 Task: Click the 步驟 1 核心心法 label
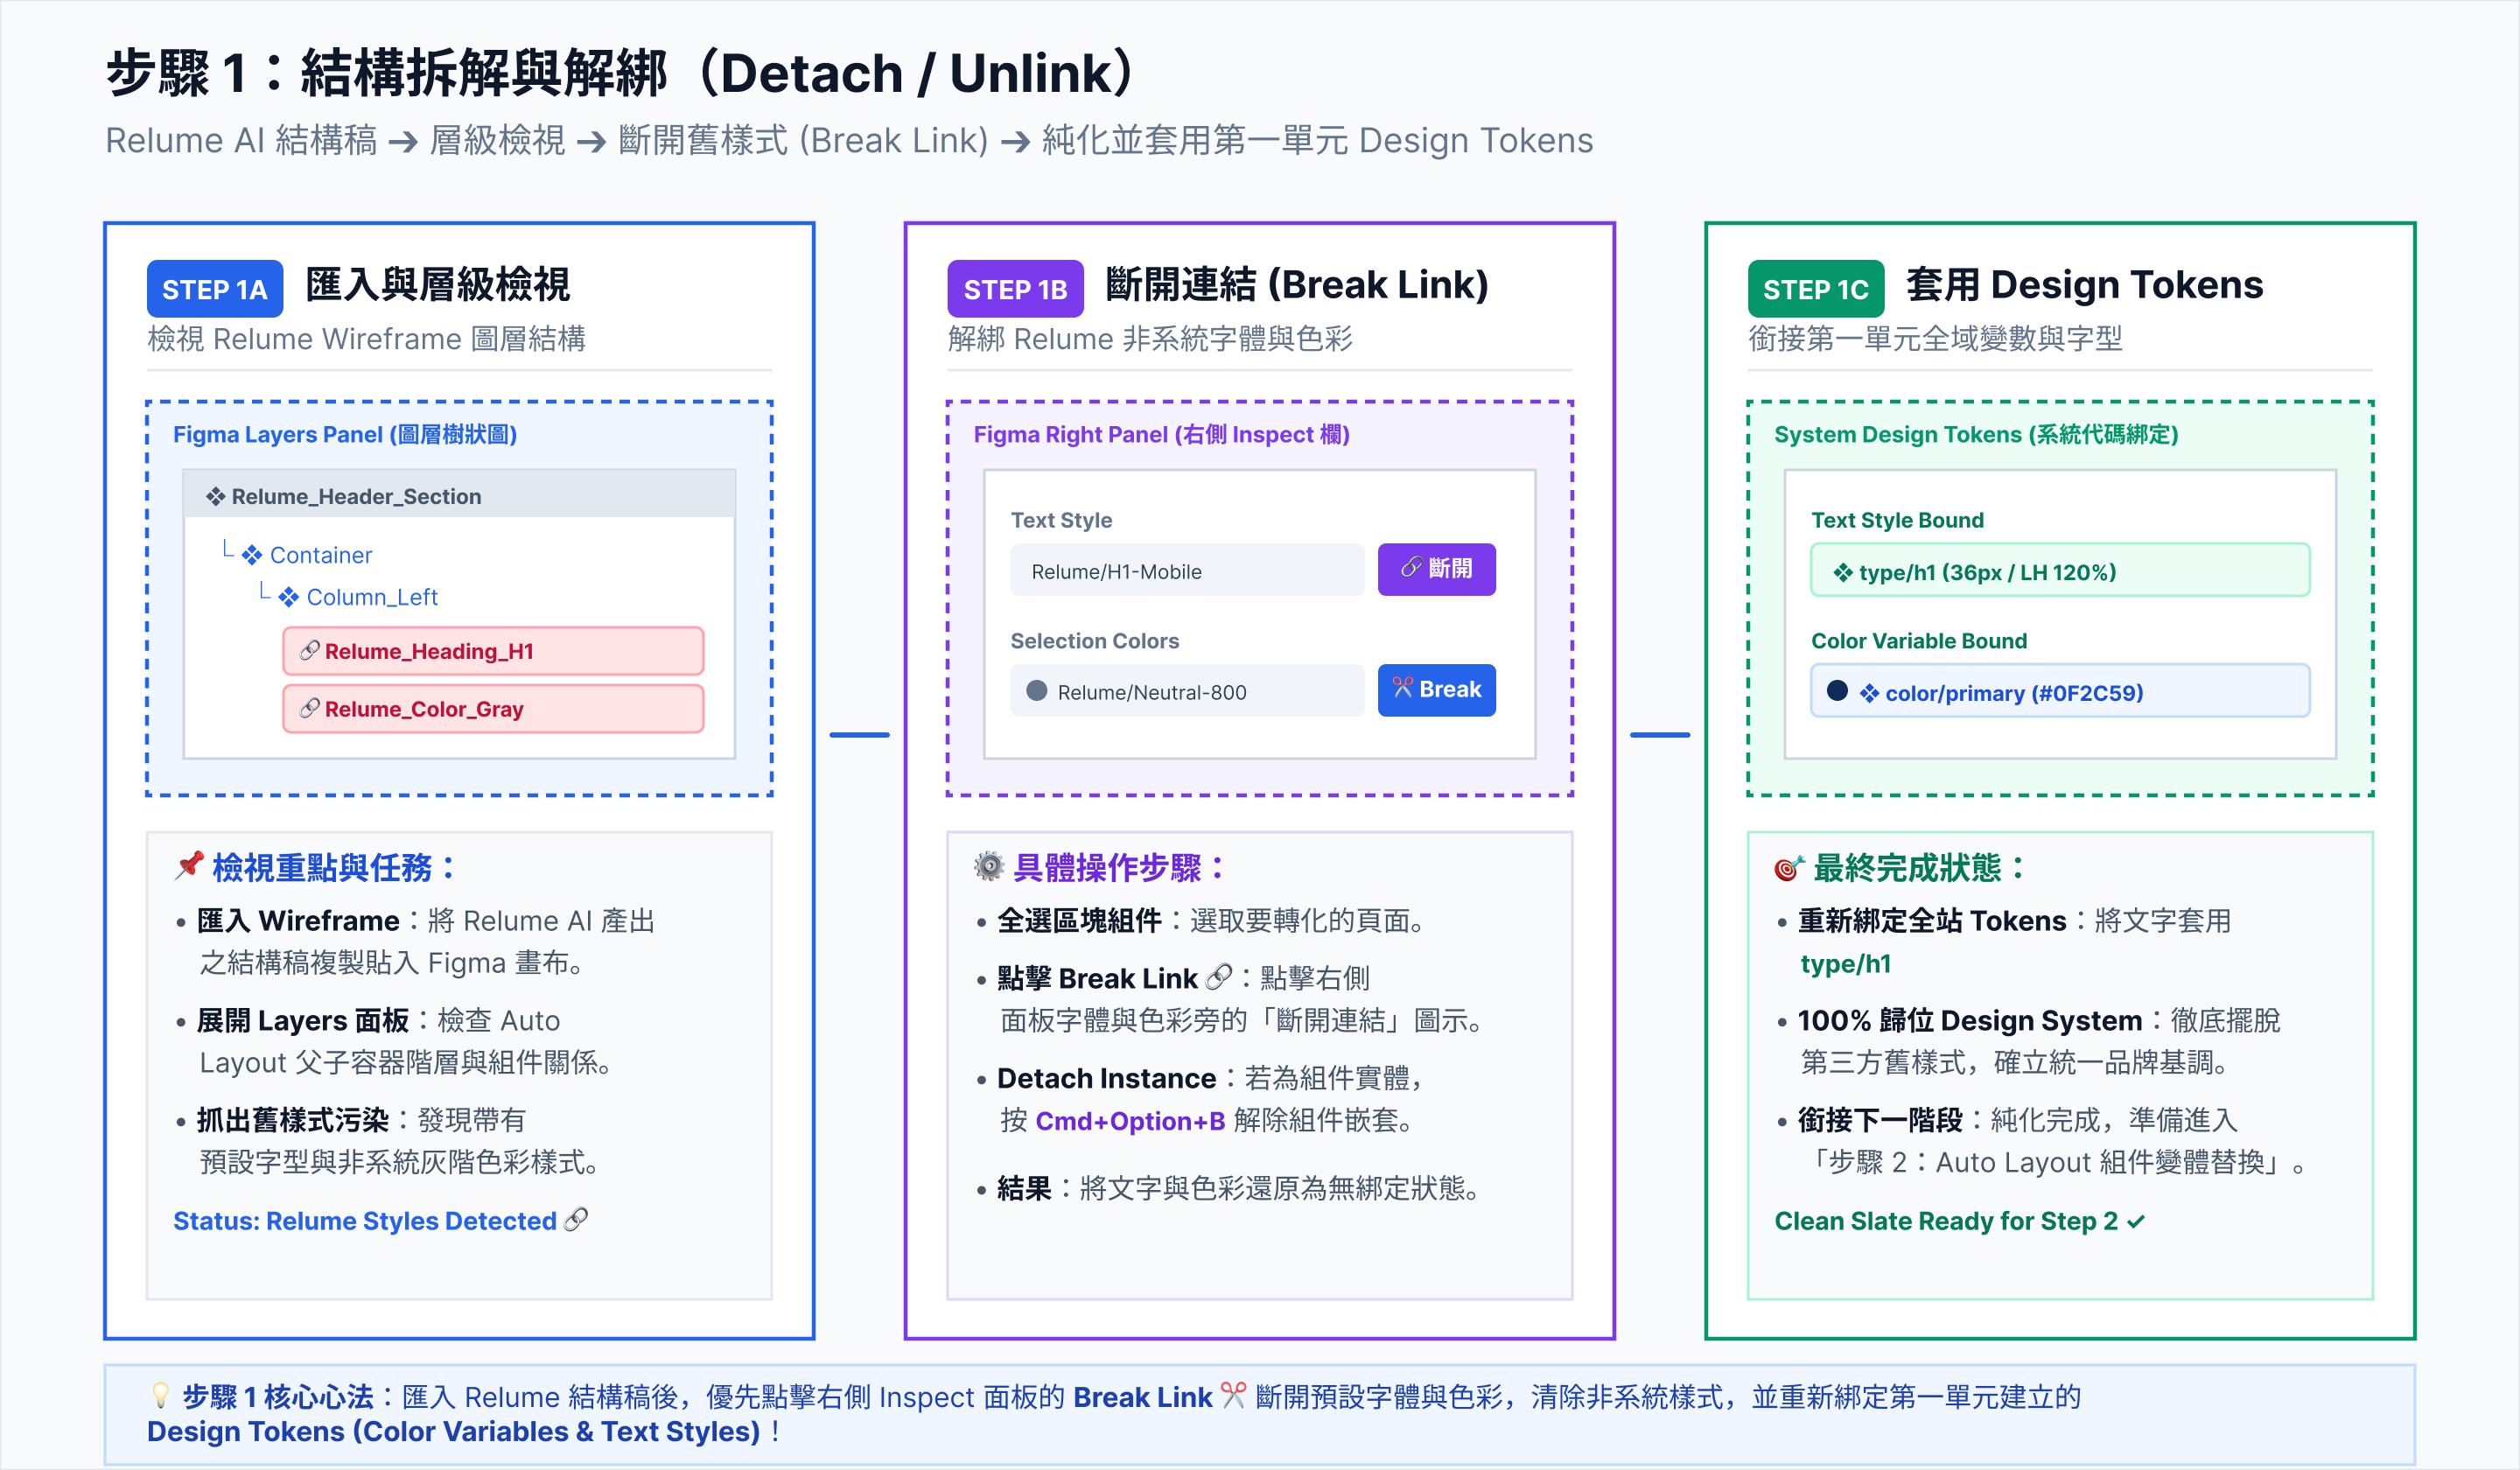(277, 1396)
